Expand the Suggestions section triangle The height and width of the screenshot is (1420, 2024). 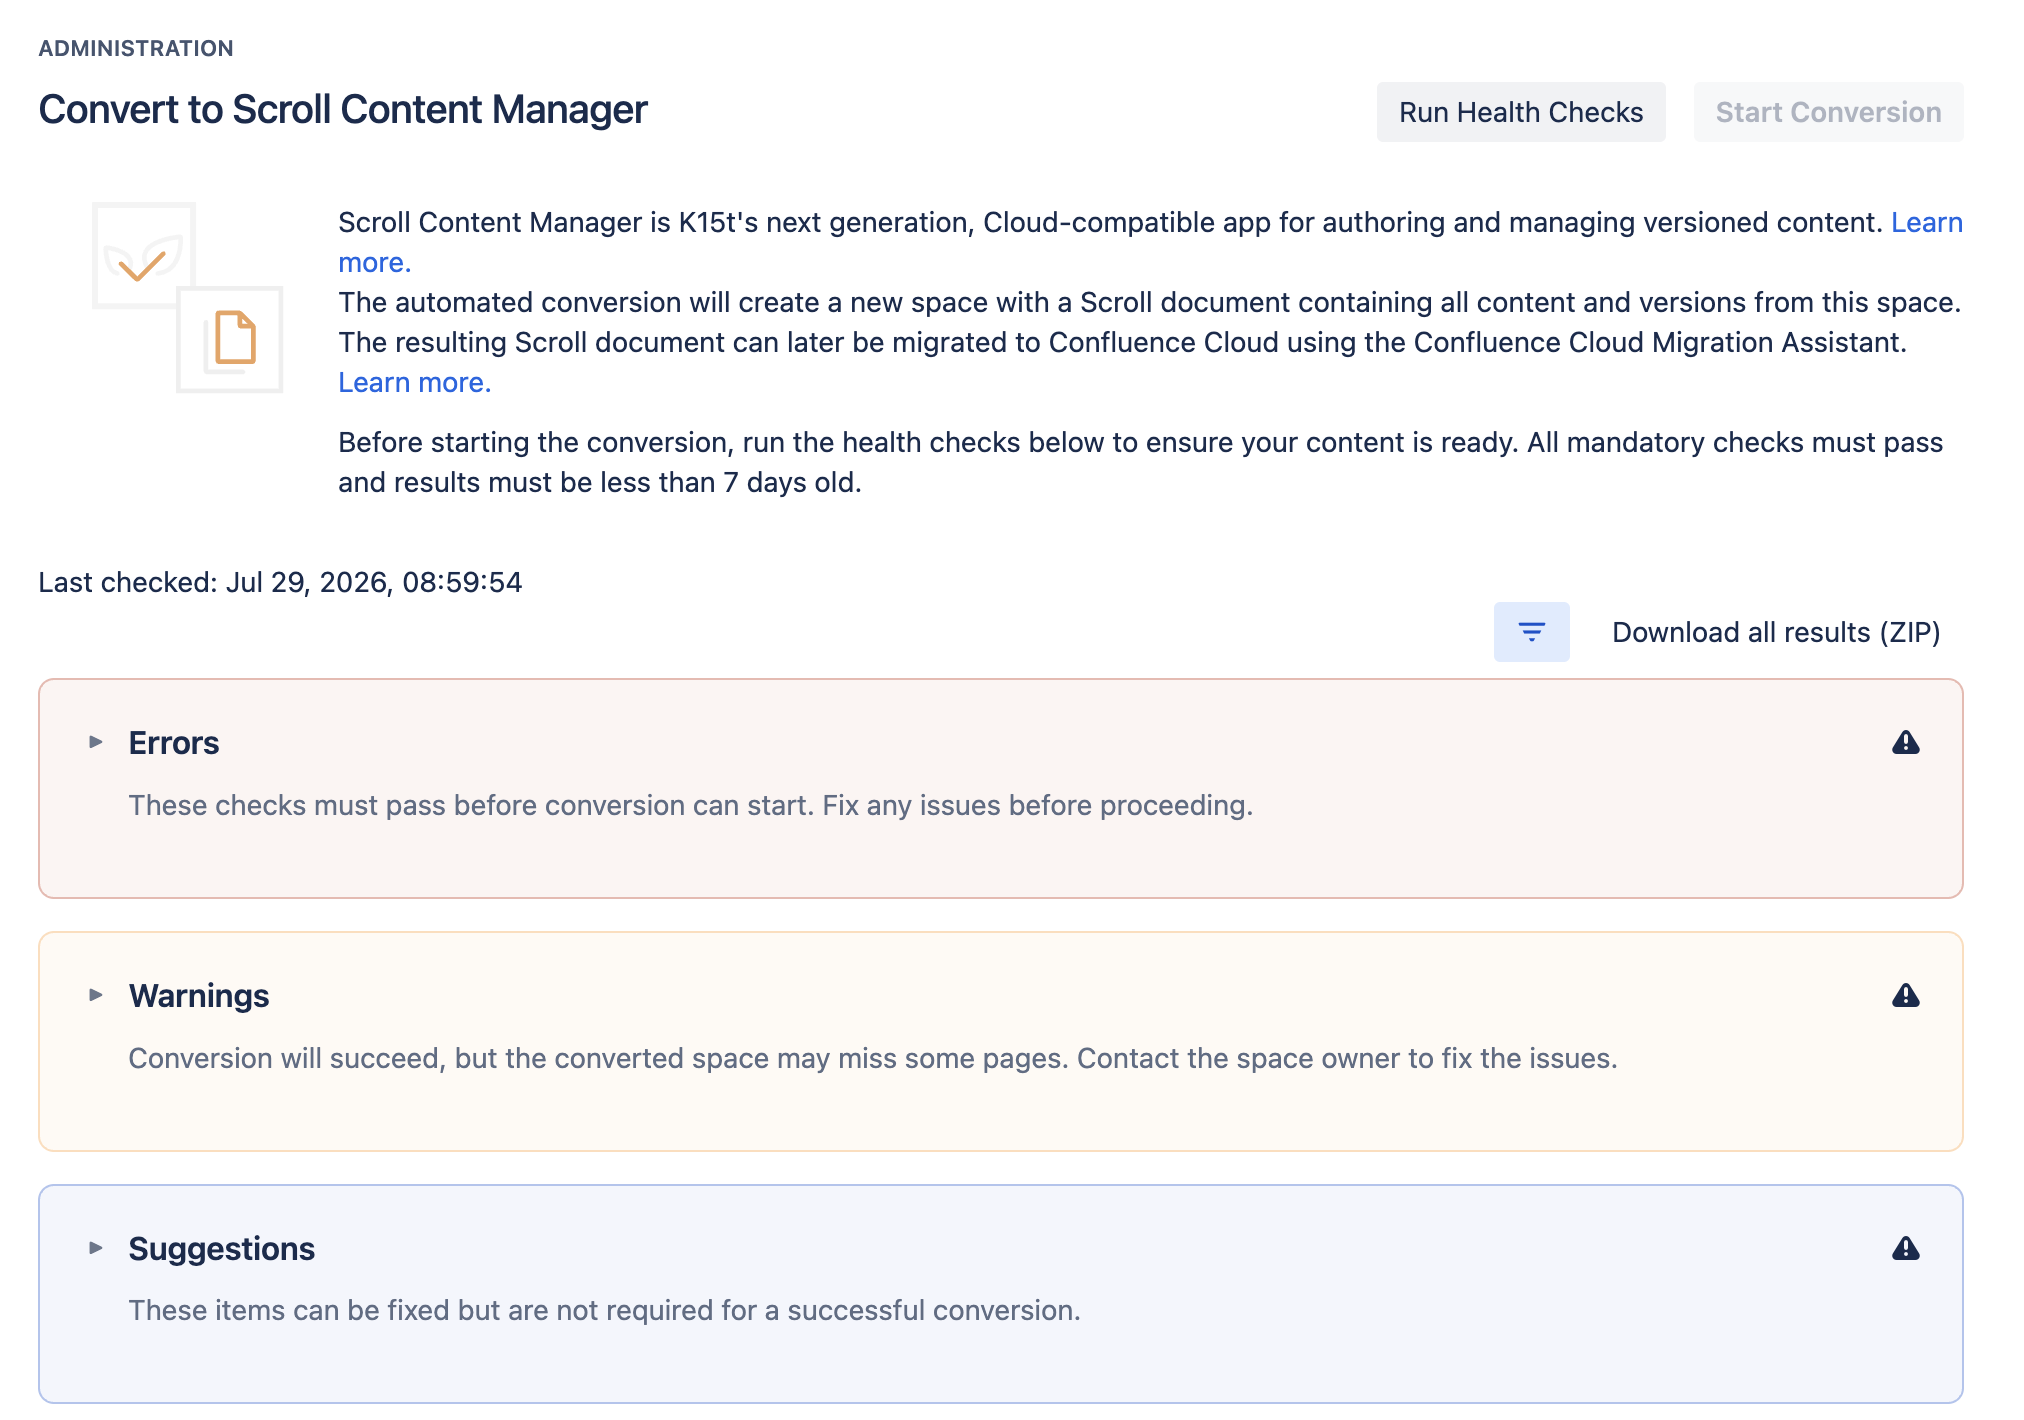(96, 1248)
